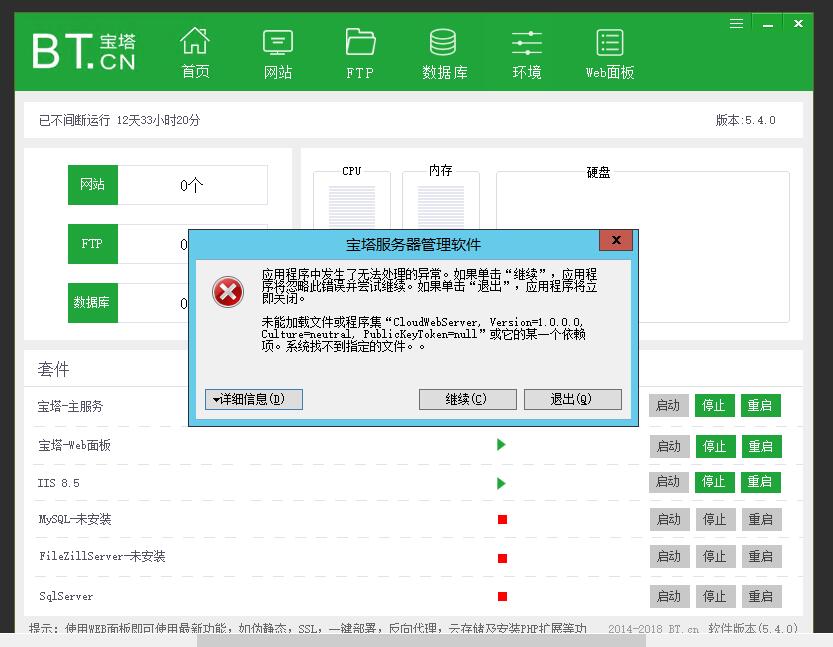Start the 宝塔-主服务 service

[x=668, y=406]
